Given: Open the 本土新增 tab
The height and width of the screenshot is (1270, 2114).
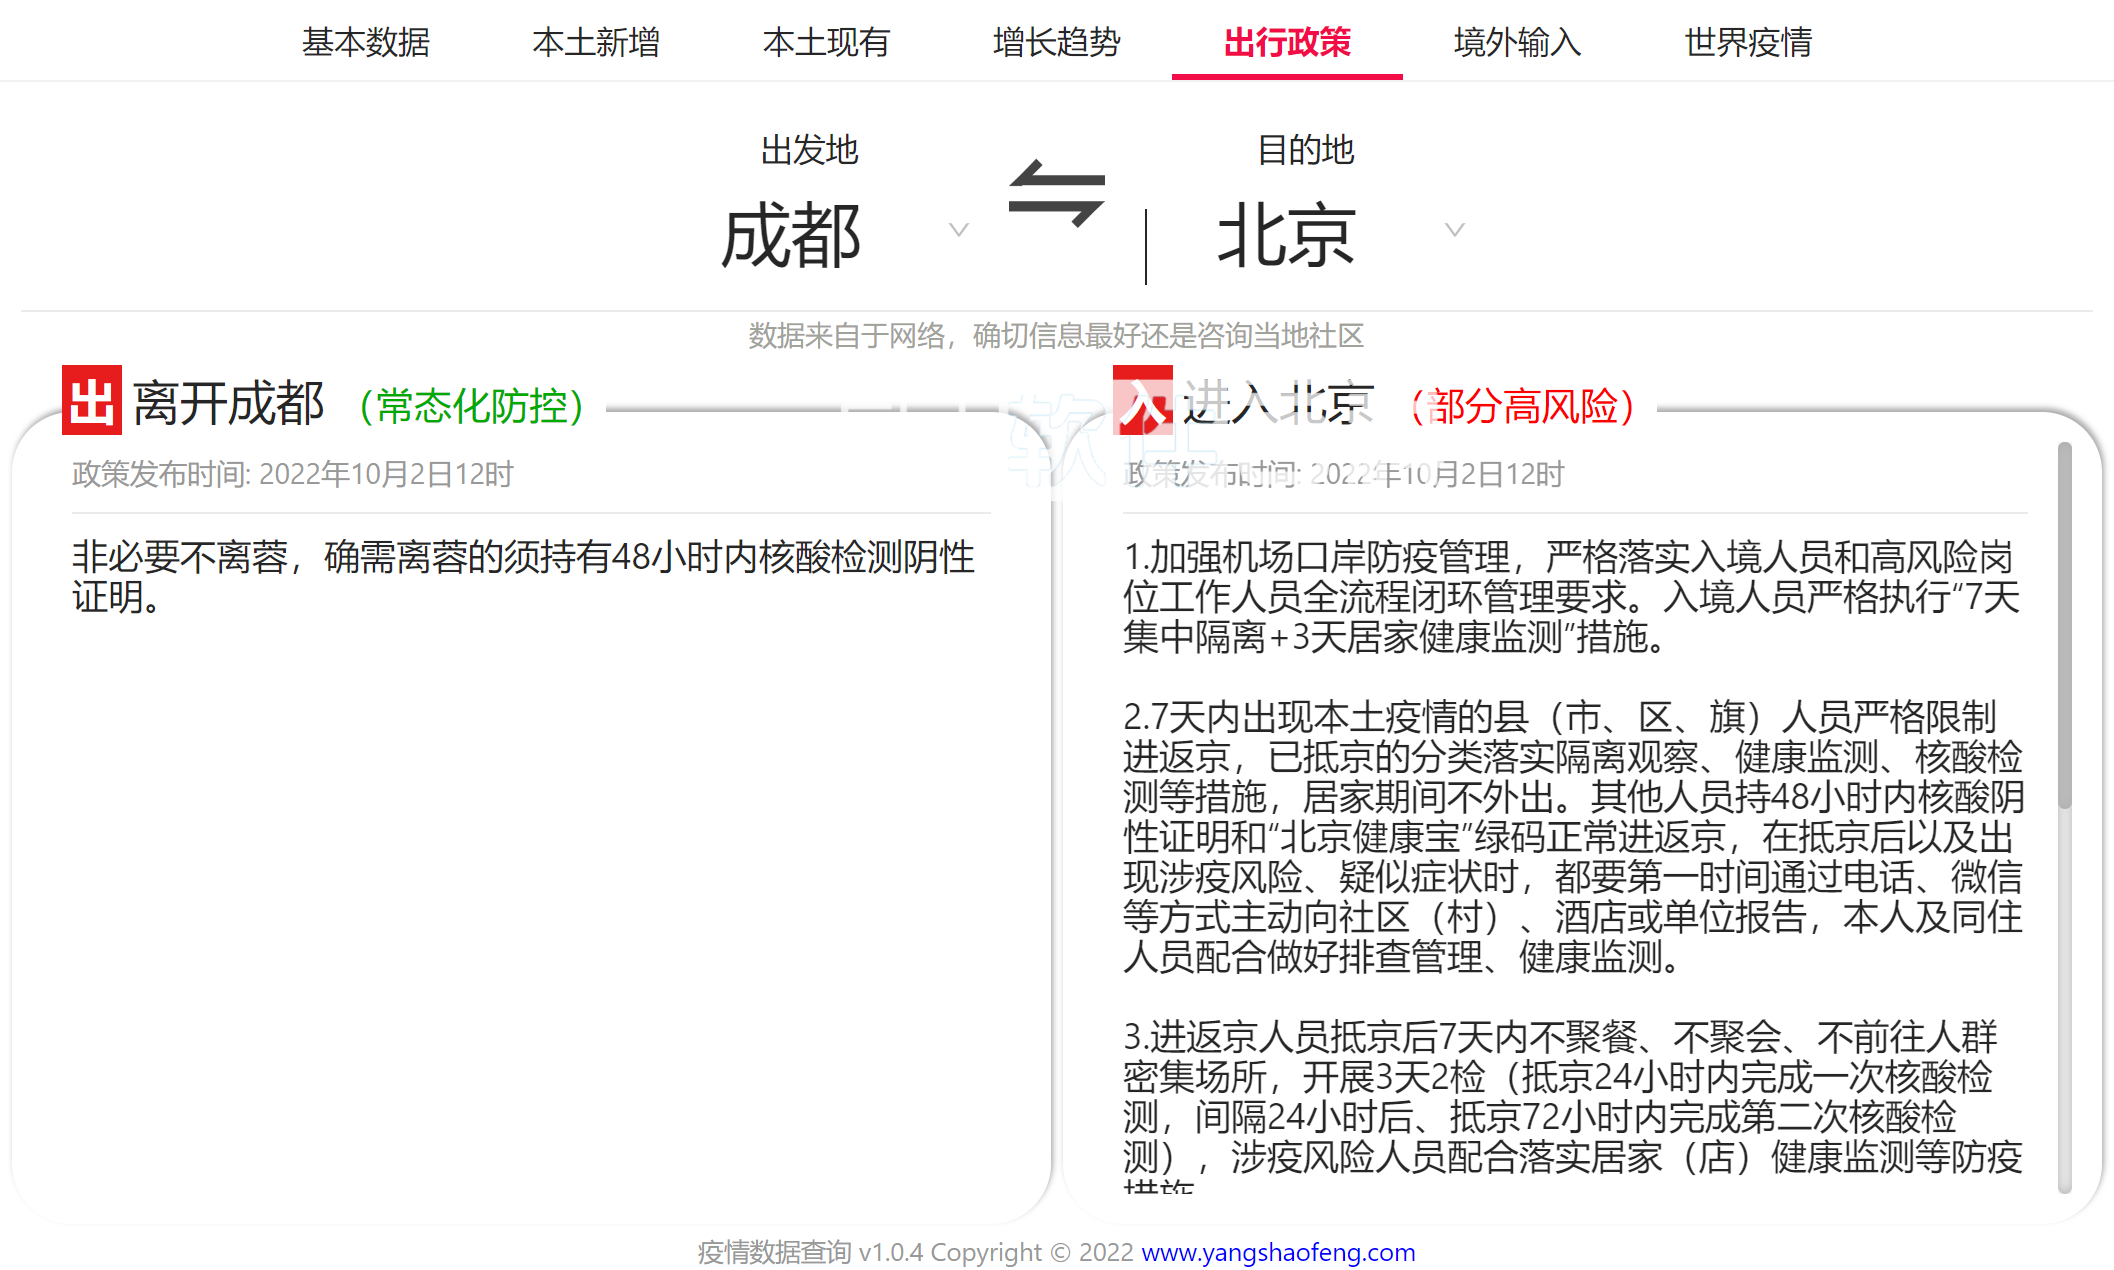Looking at the screenshot, I should tap(596, 42).
